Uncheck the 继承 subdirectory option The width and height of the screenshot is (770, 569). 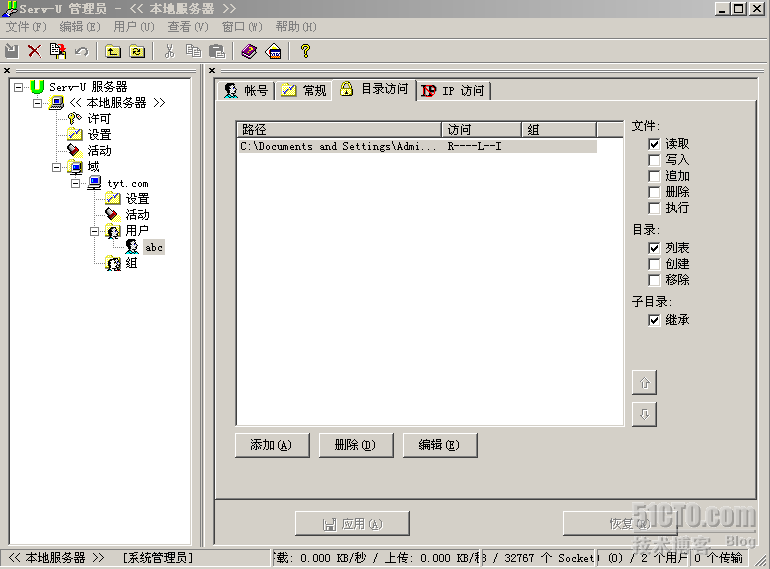coord(654,320)
